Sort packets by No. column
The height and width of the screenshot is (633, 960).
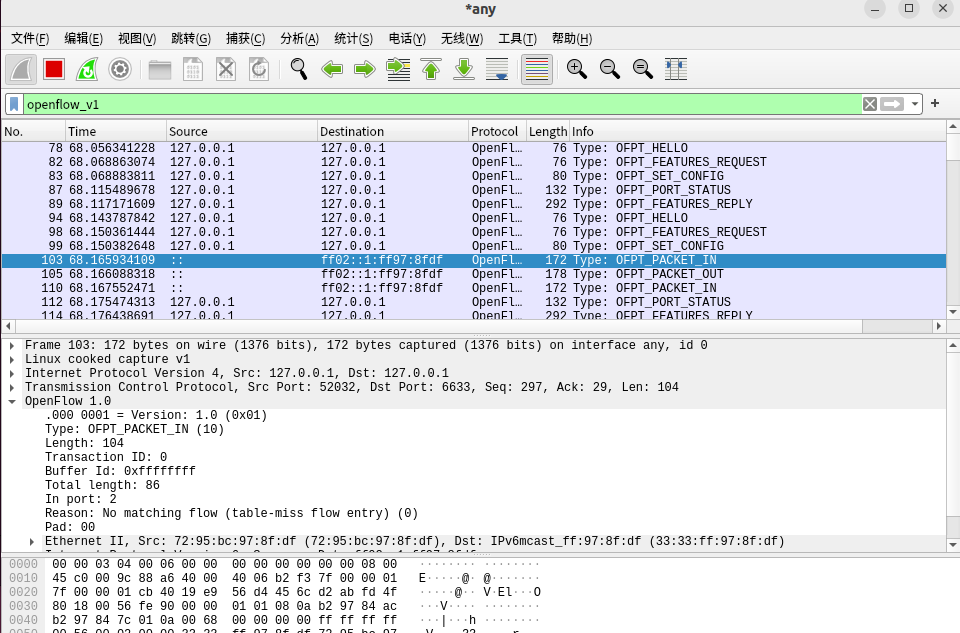pos(33,132)
